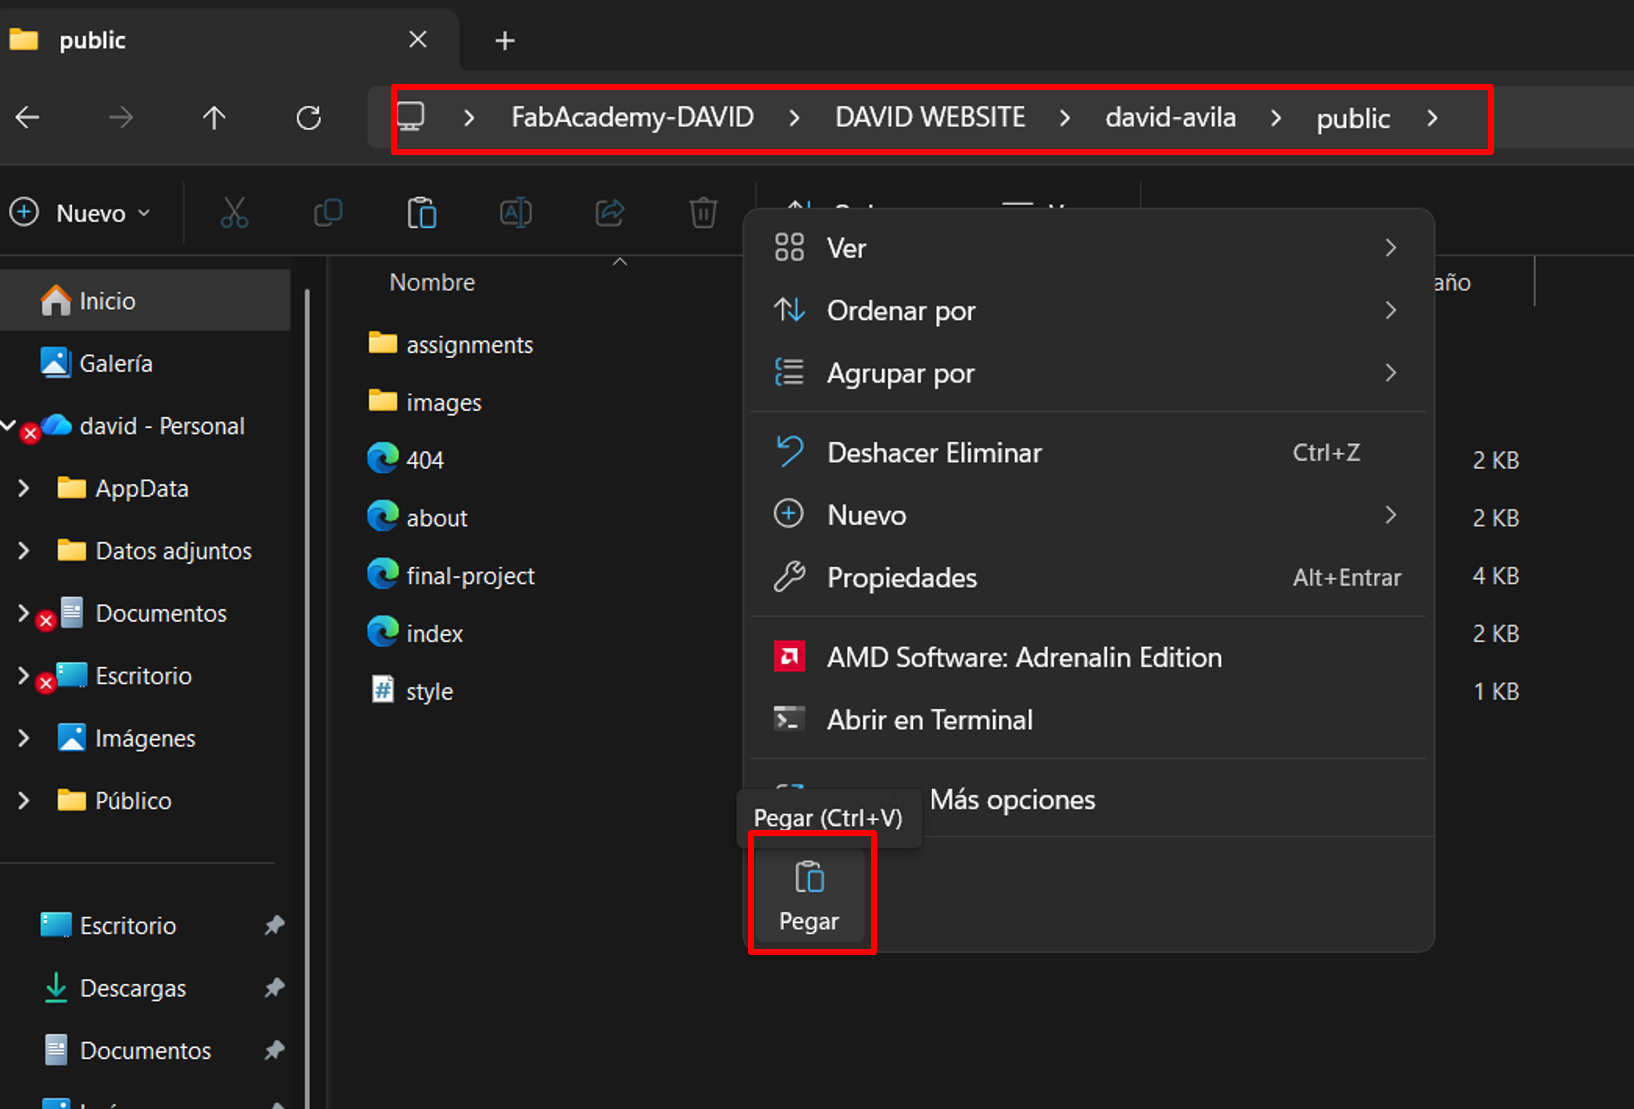The height and width of the screenshot is (1109, 1634).
Task: Collapse the david - Personal tree node
Action: 9,426
